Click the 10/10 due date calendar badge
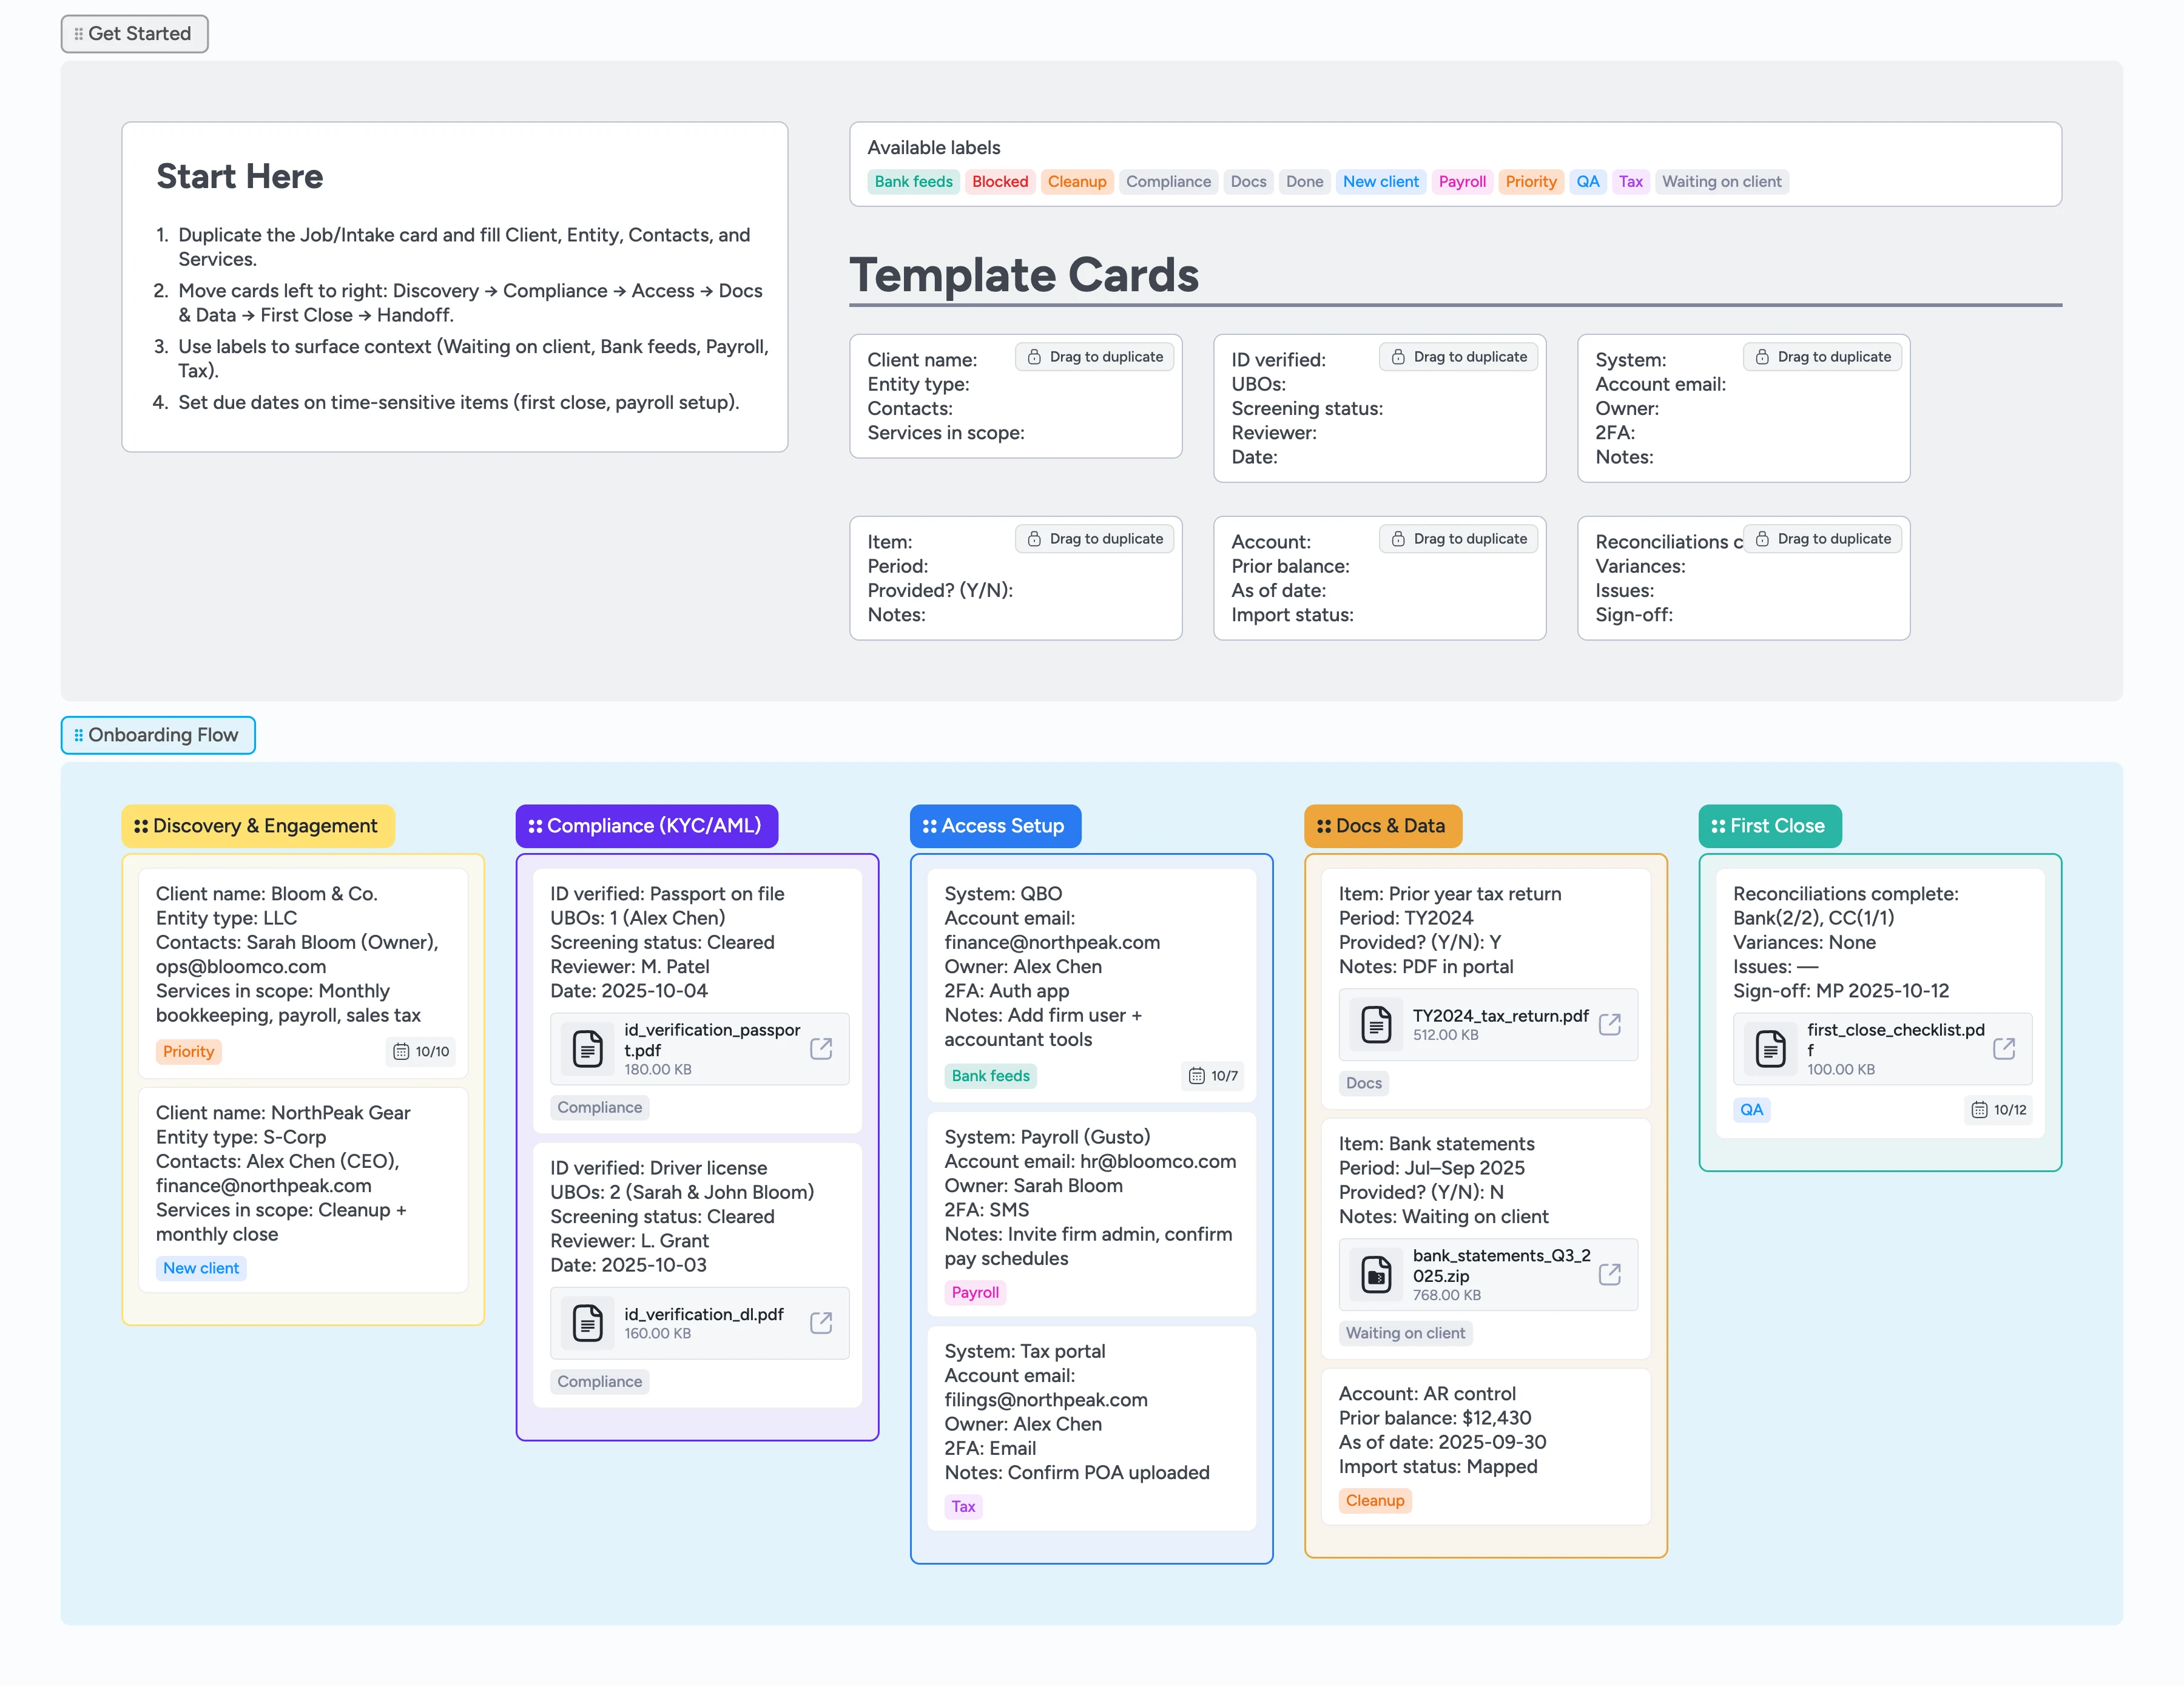The width and height of the screenshot is (2184, 1686). pyautogui.click(x=421, y=1051)
